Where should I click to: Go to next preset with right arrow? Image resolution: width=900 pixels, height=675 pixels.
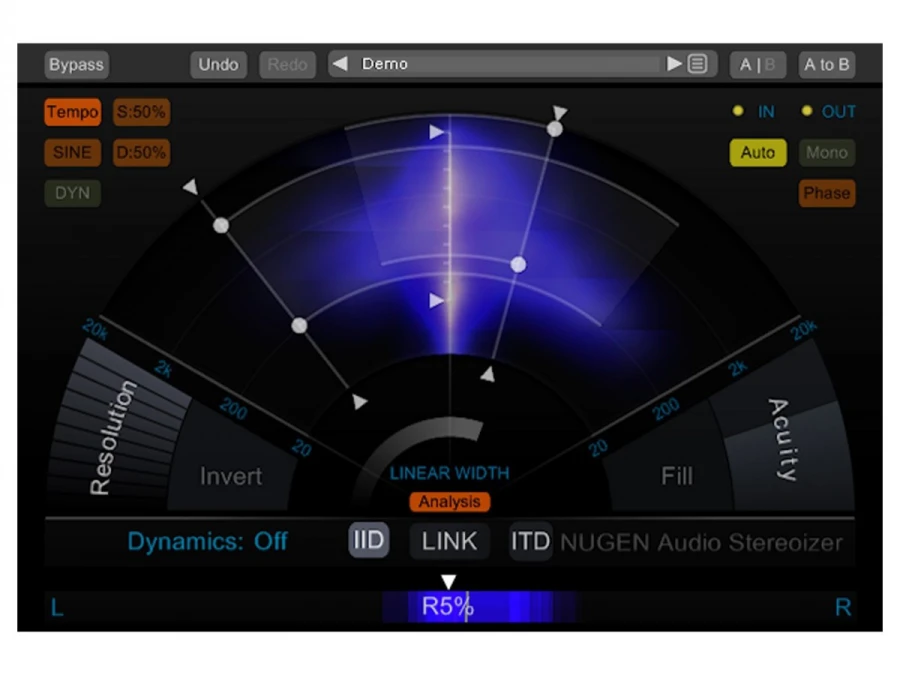click(674, 64)
